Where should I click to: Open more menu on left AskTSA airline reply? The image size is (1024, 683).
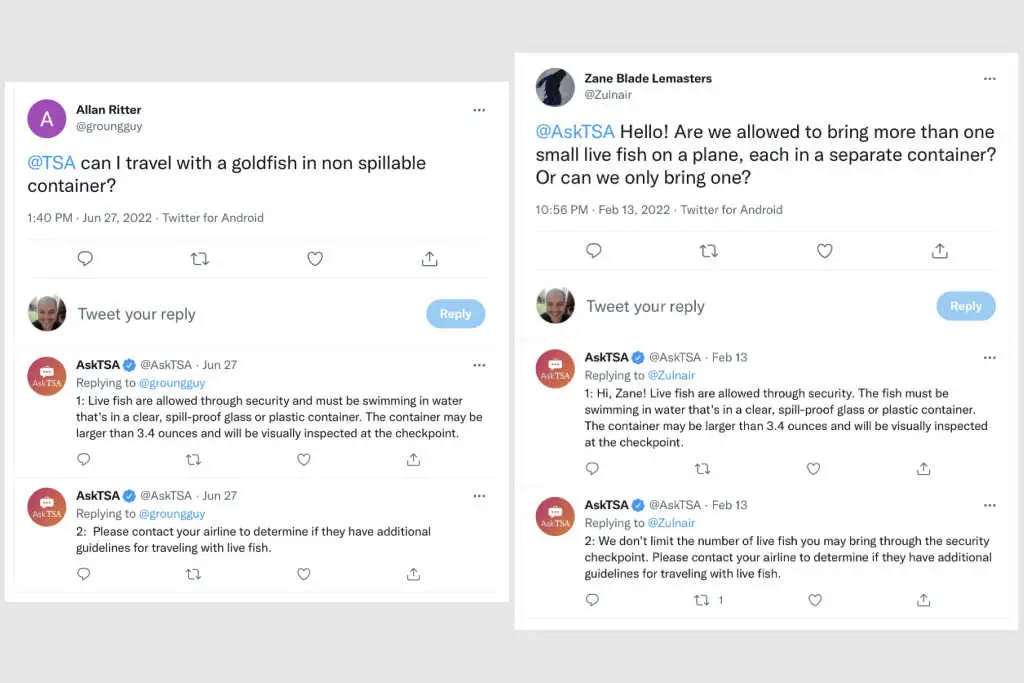click(479, 496)
